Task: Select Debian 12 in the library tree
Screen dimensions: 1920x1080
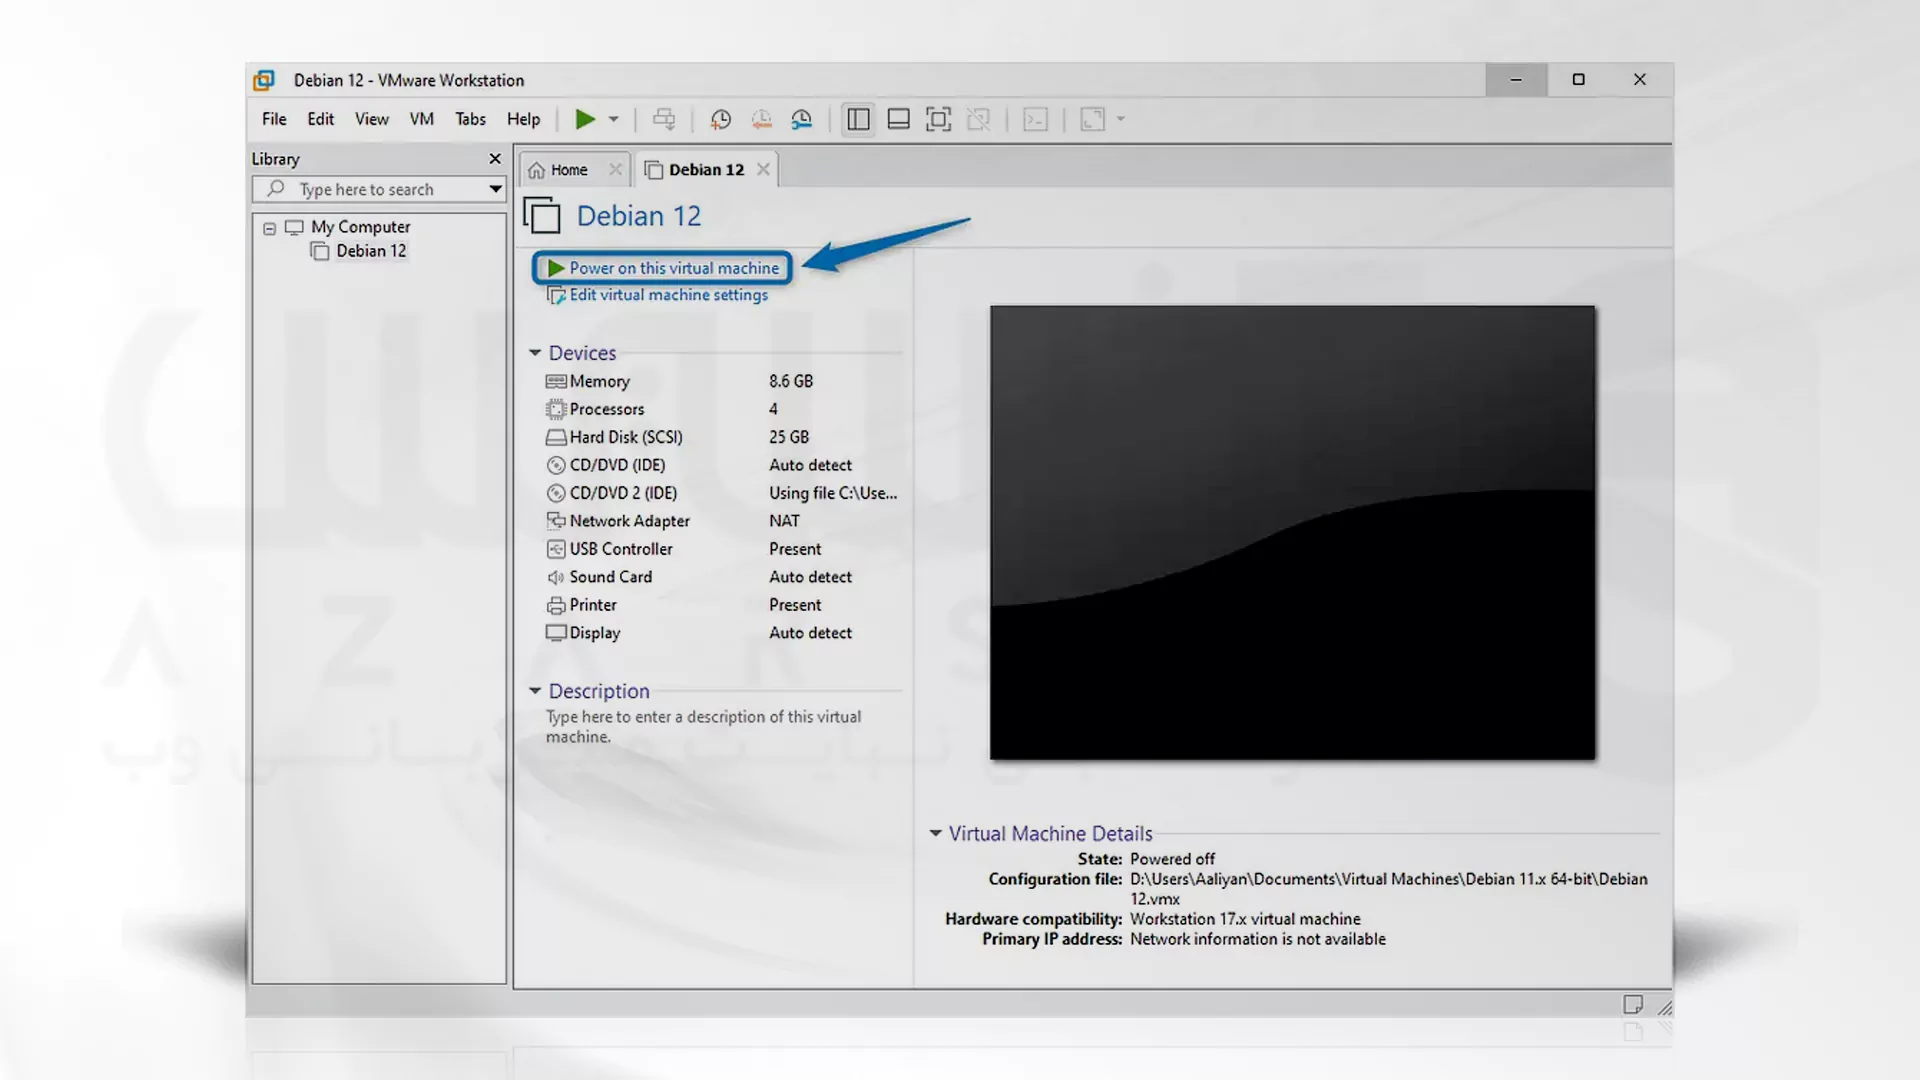Action: (371, 251)
